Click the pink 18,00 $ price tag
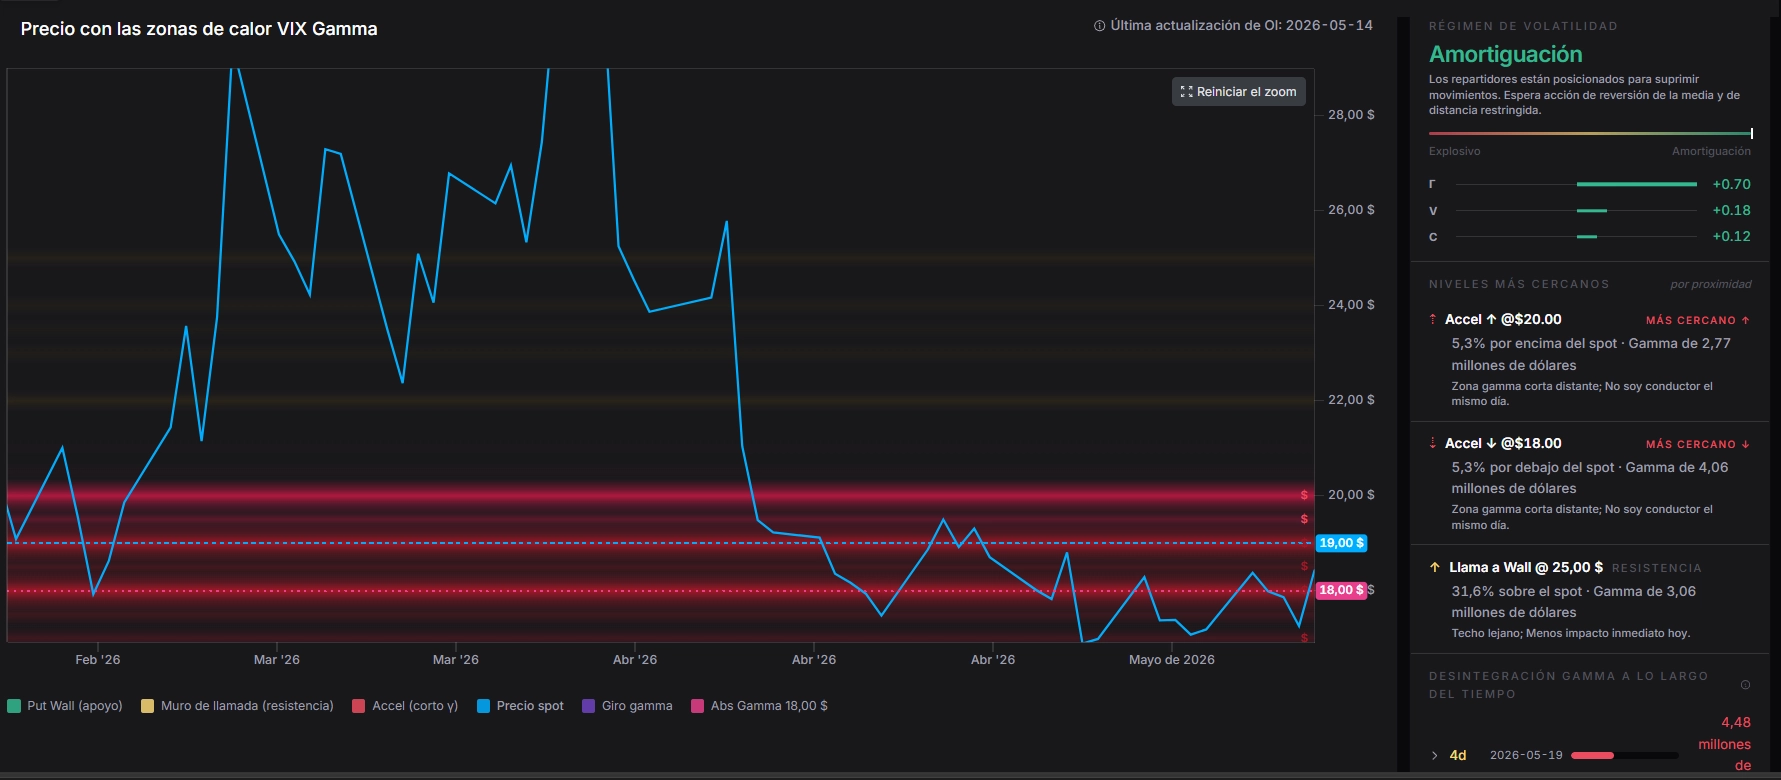 click(x=1341, y=590)
